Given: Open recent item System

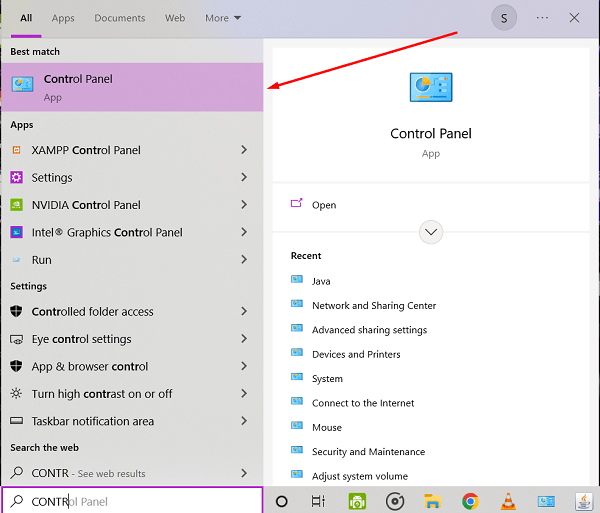Looking at the screenshot, I should [327, 379].
